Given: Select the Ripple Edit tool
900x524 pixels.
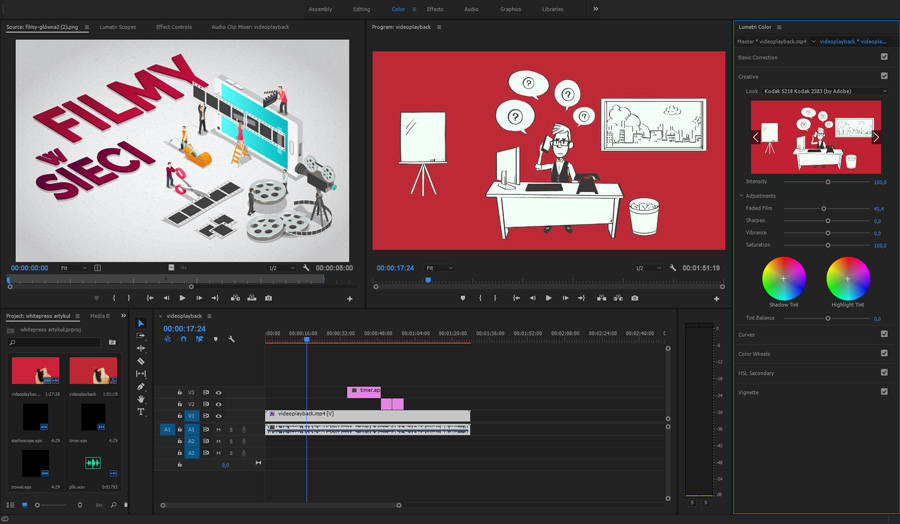Looking at the screenshot, I should (x=141, y=348).
